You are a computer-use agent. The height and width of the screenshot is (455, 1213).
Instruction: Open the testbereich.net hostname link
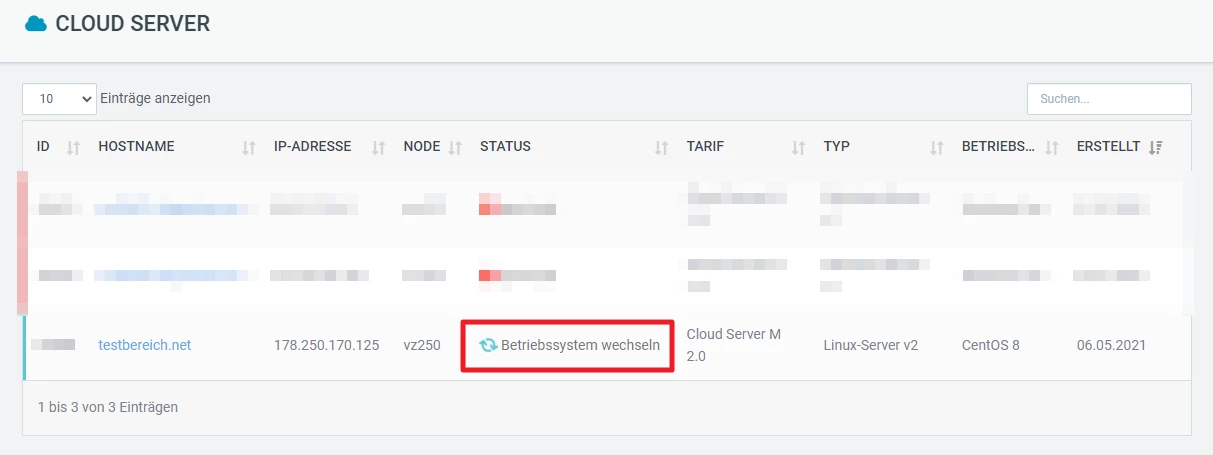click(144, 345)
